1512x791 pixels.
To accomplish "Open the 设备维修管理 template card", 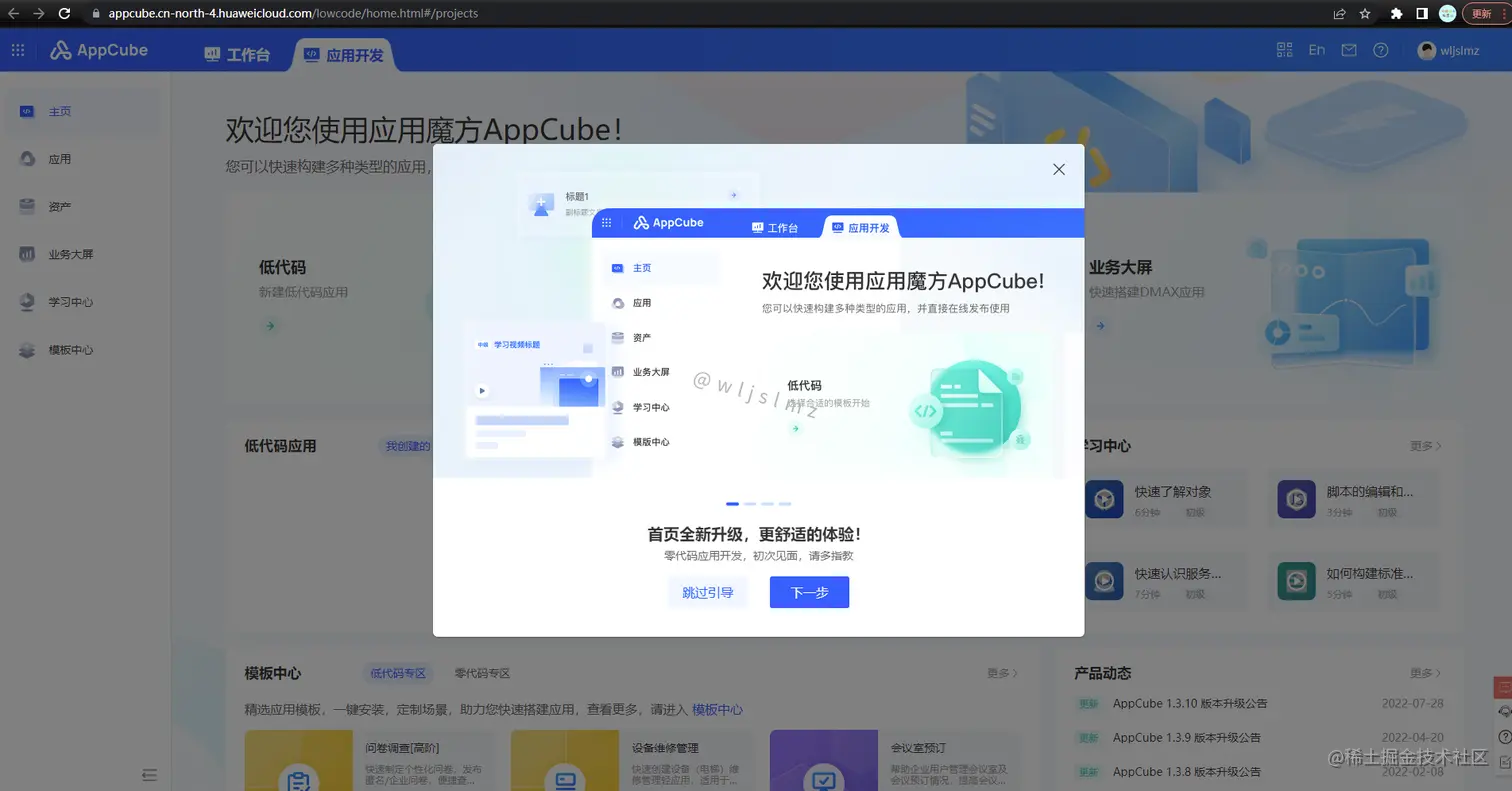I will click(x=632, y=760).
